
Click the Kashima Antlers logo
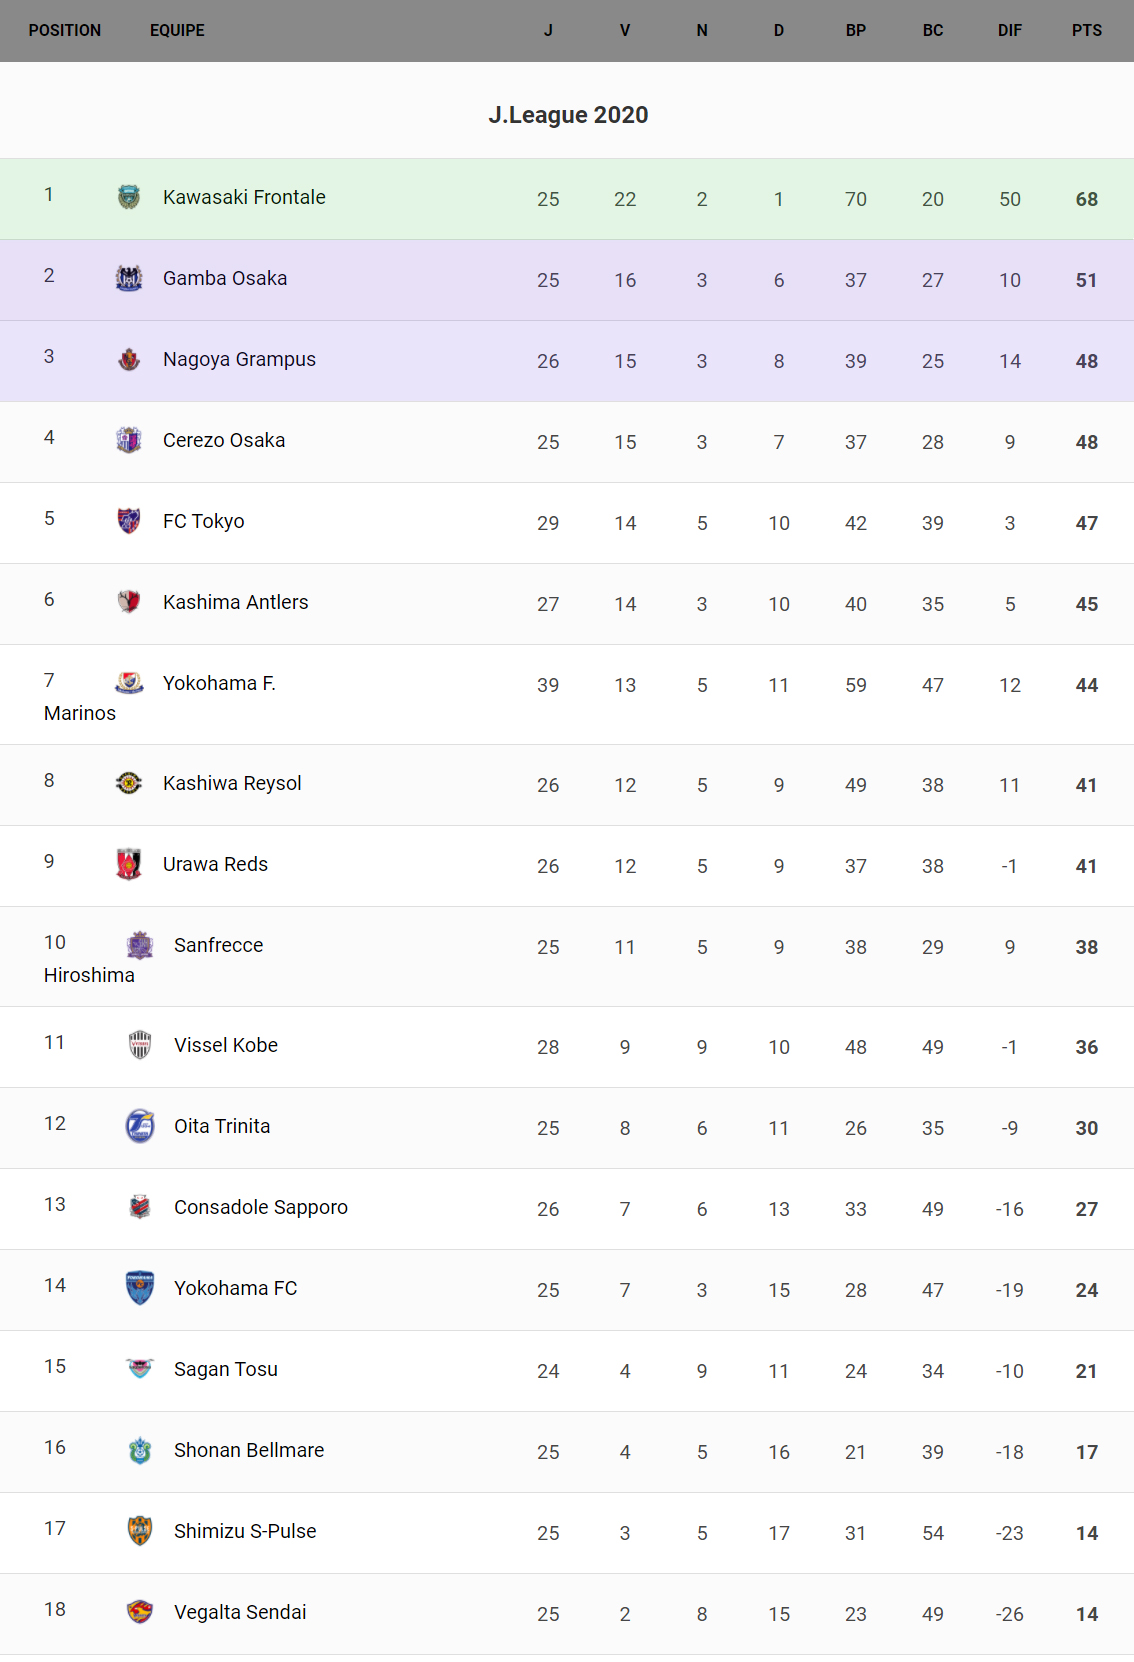pyautogui.click(x=129, y=602)
